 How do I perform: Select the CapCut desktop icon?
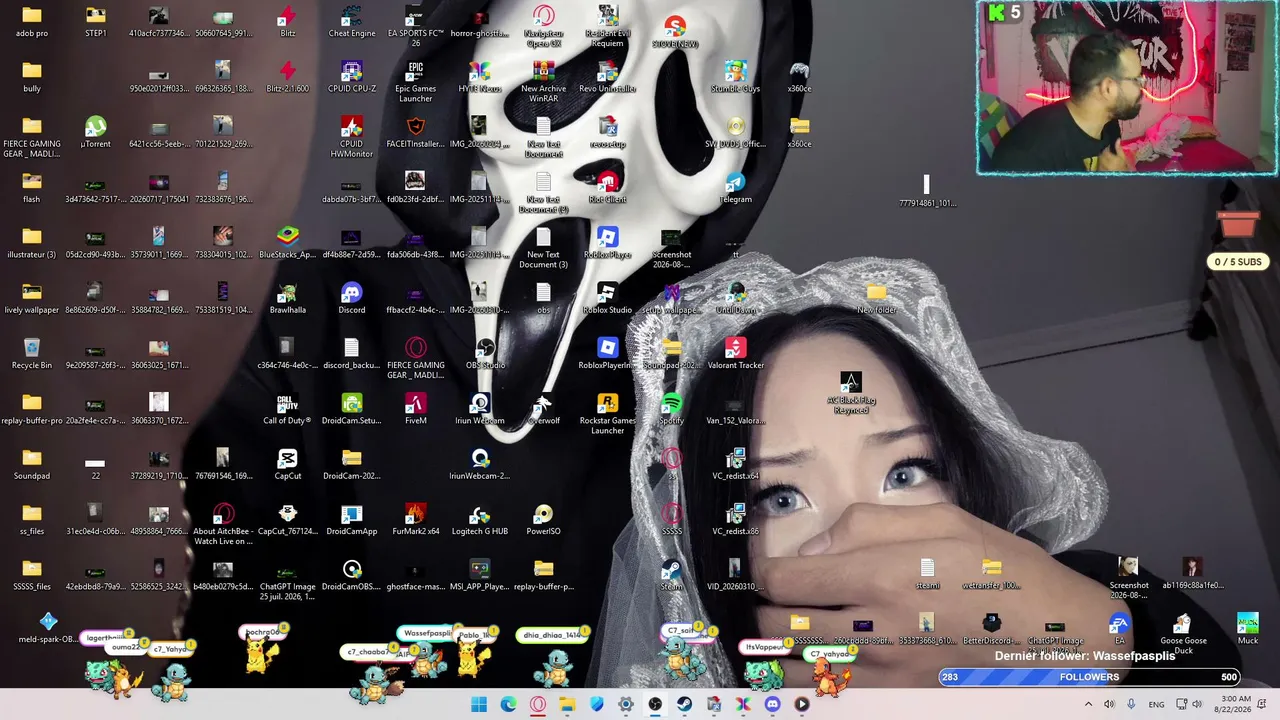[x=288, y=464]
